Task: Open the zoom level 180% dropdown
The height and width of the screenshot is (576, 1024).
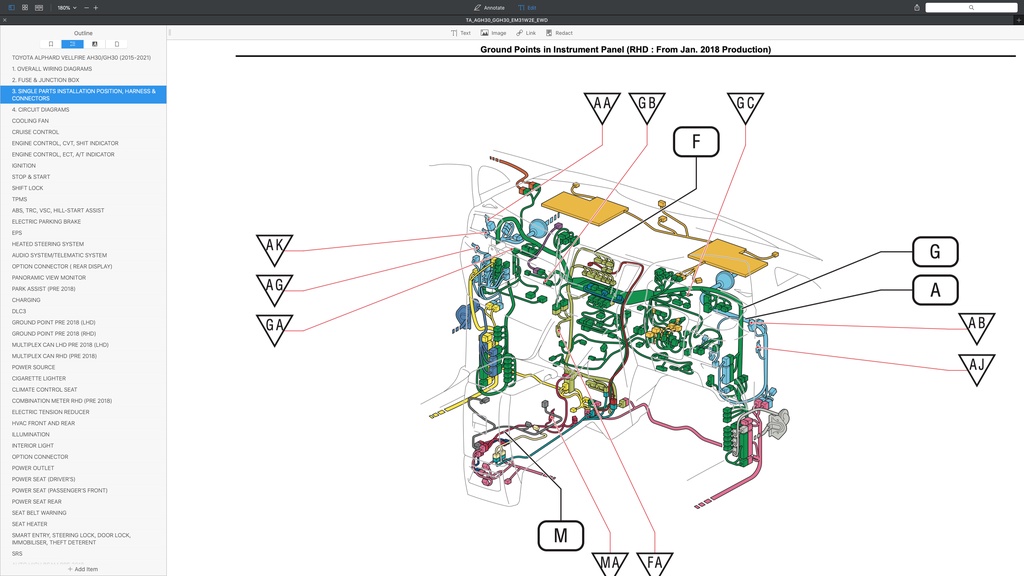Action: click(66, 8)
